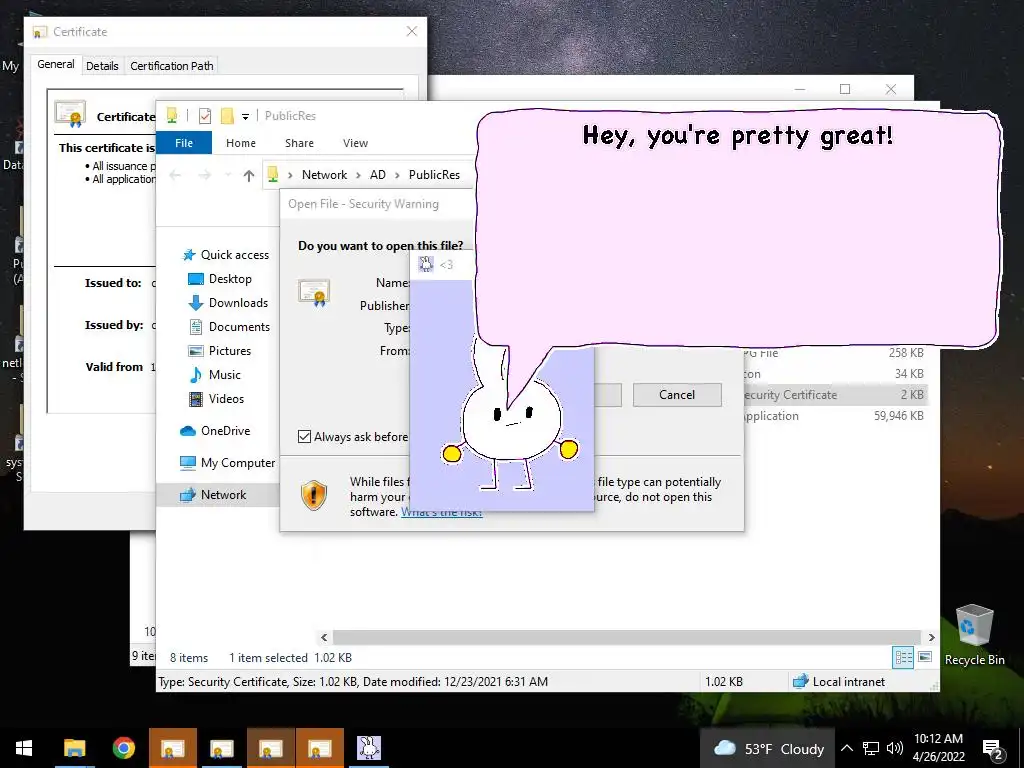
Task: Open the network icon in system tray
Action: click(x=871, y=748)
